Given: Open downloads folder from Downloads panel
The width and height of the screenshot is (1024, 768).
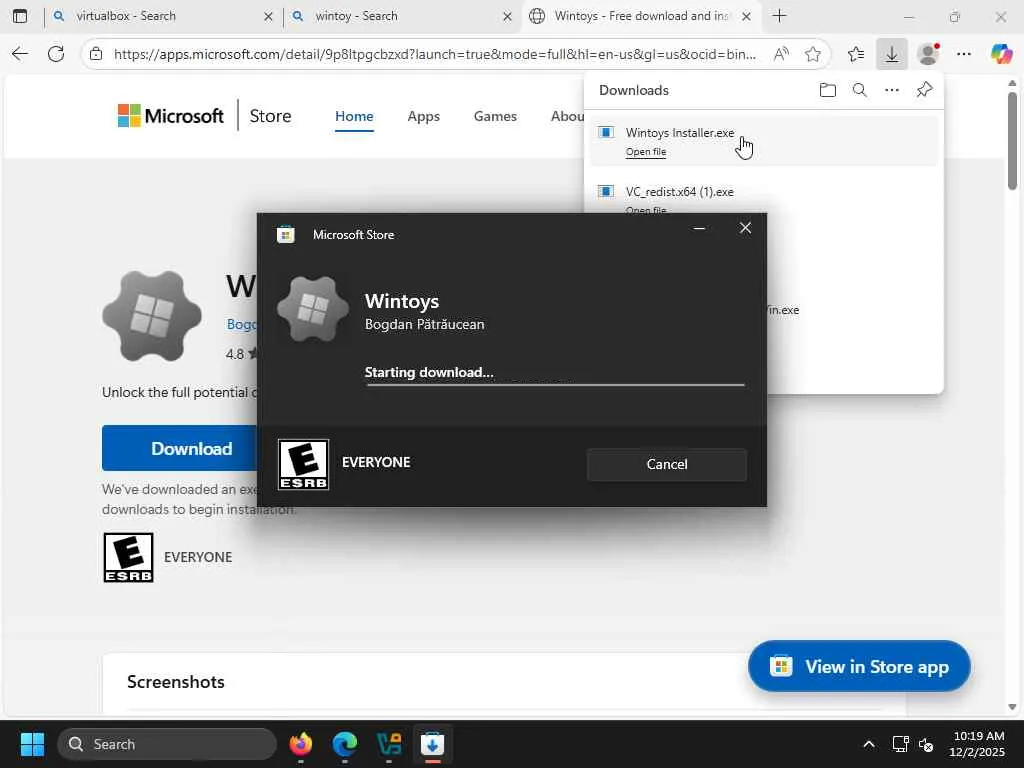Looking at the screenshot, I should (x=827, y=90).
